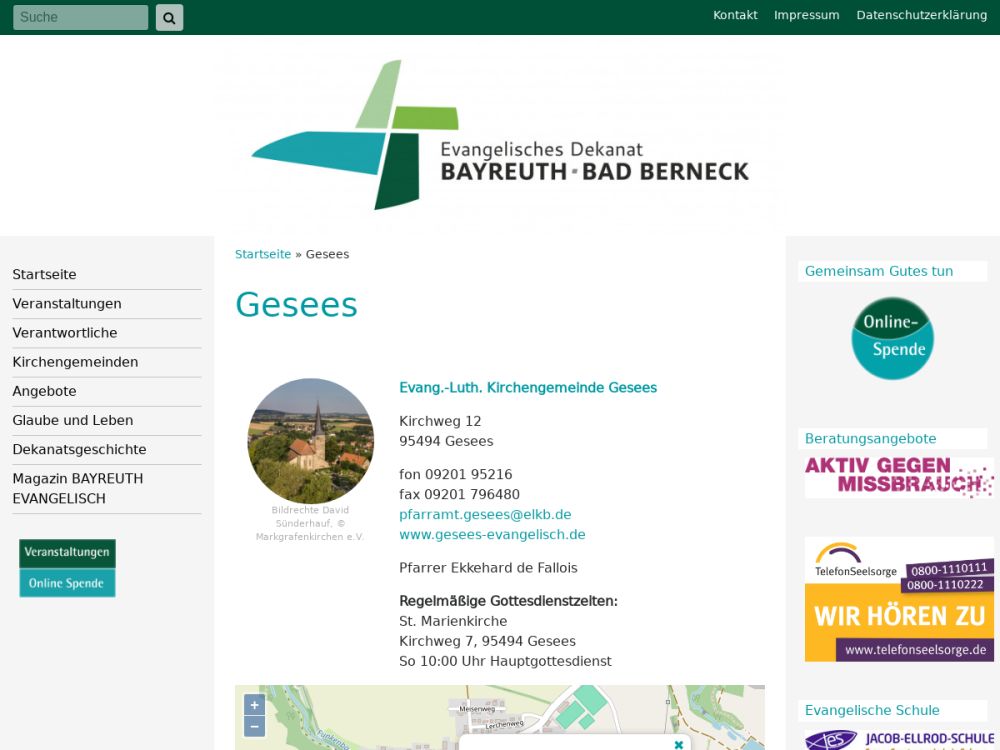
Task: Click the Gesees church photo
Action: [x=310, y=440]
